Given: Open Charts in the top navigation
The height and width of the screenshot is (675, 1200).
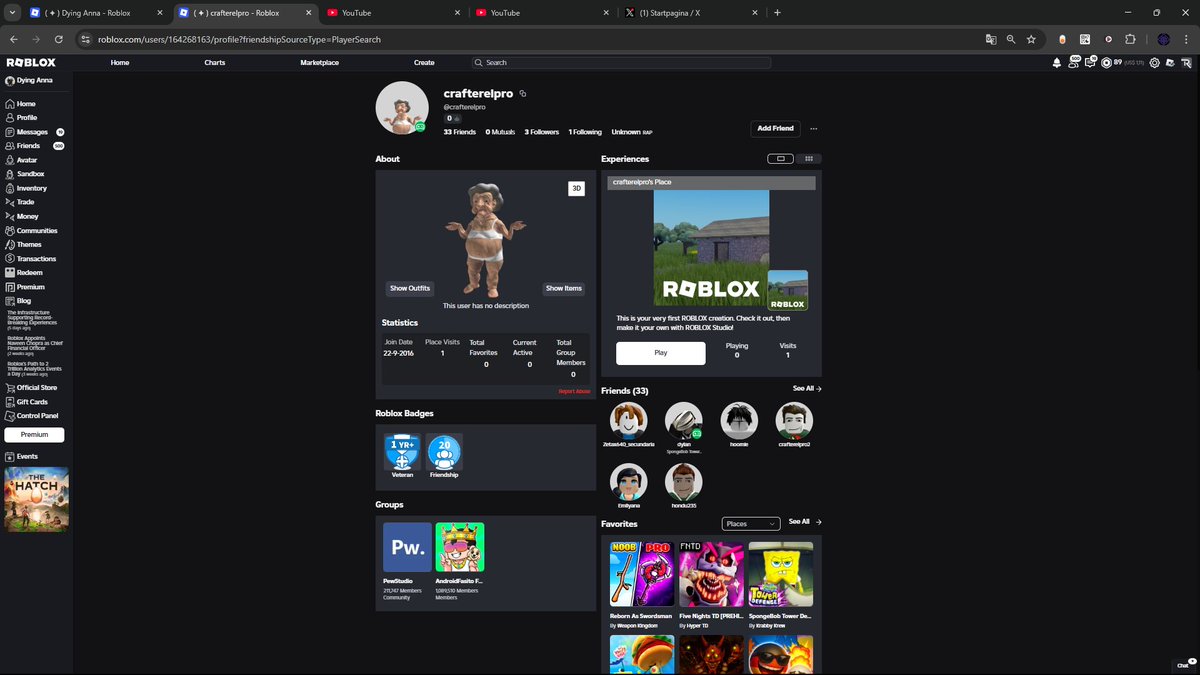Looking at the screenshot, I should click(214, 62).
